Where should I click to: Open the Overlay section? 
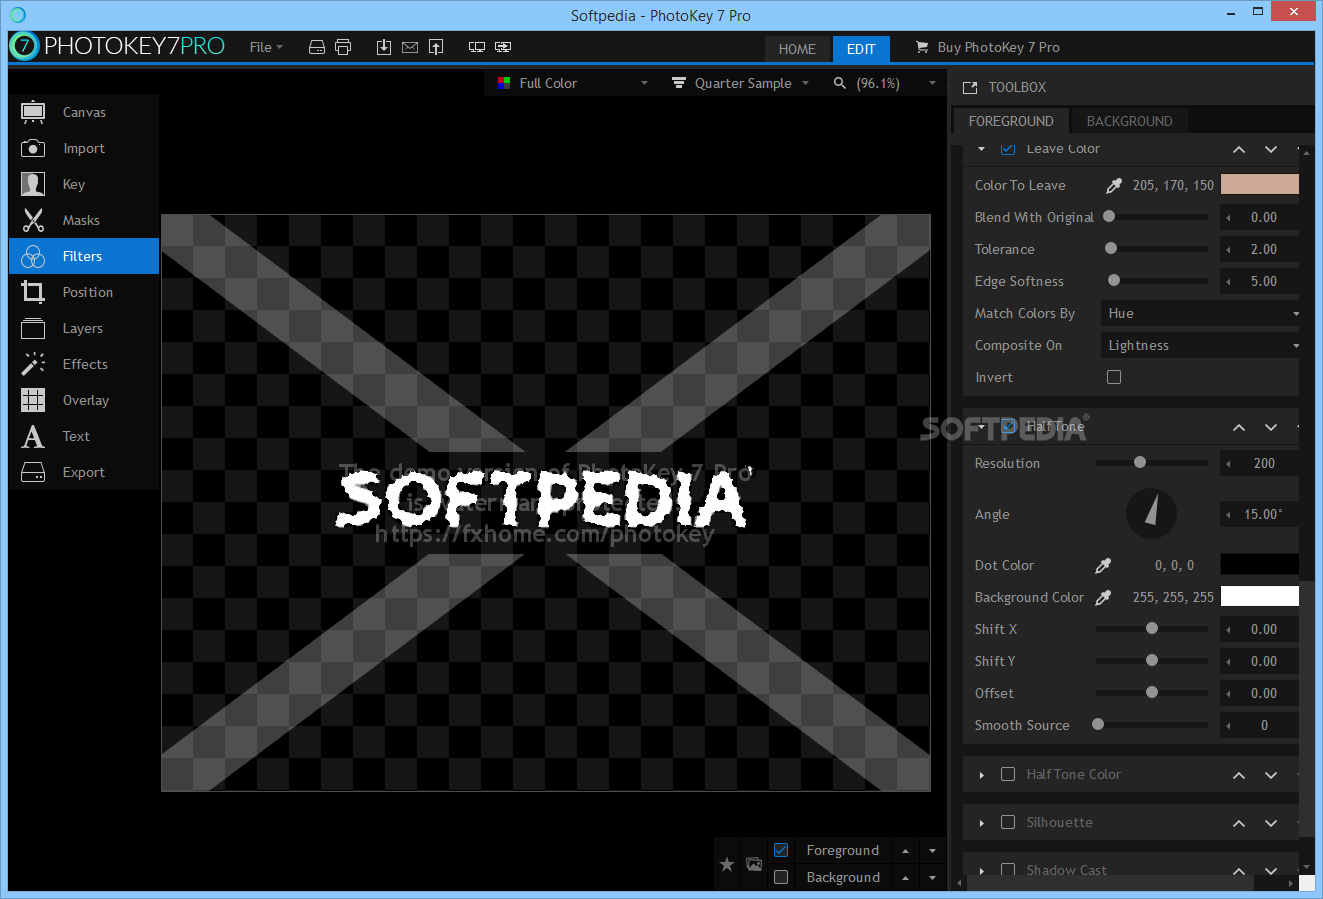(84, 400)
